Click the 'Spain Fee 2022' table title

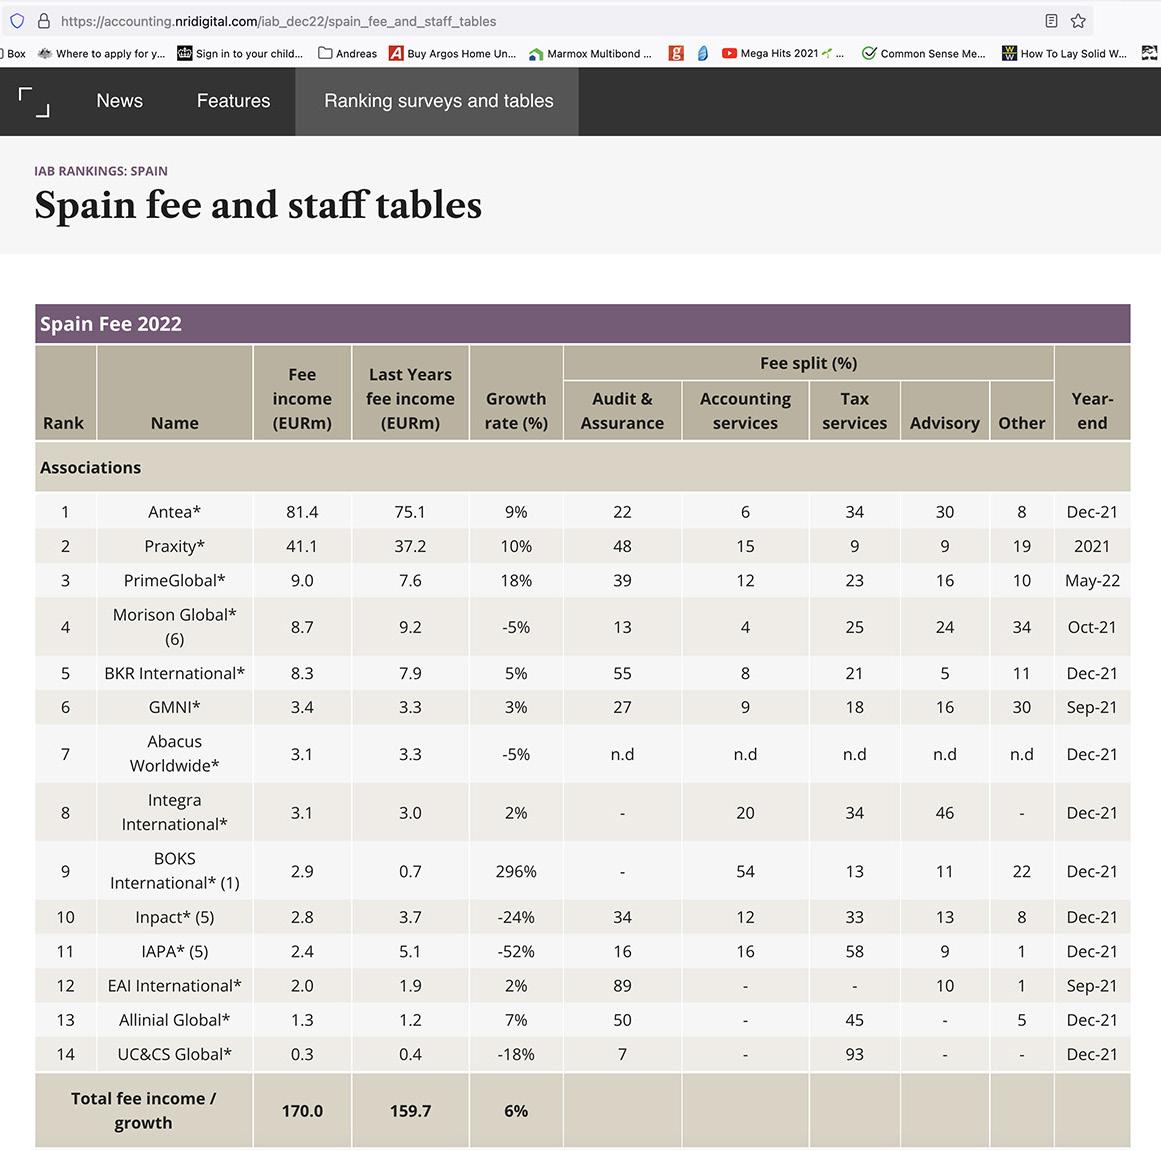point(110,324)
